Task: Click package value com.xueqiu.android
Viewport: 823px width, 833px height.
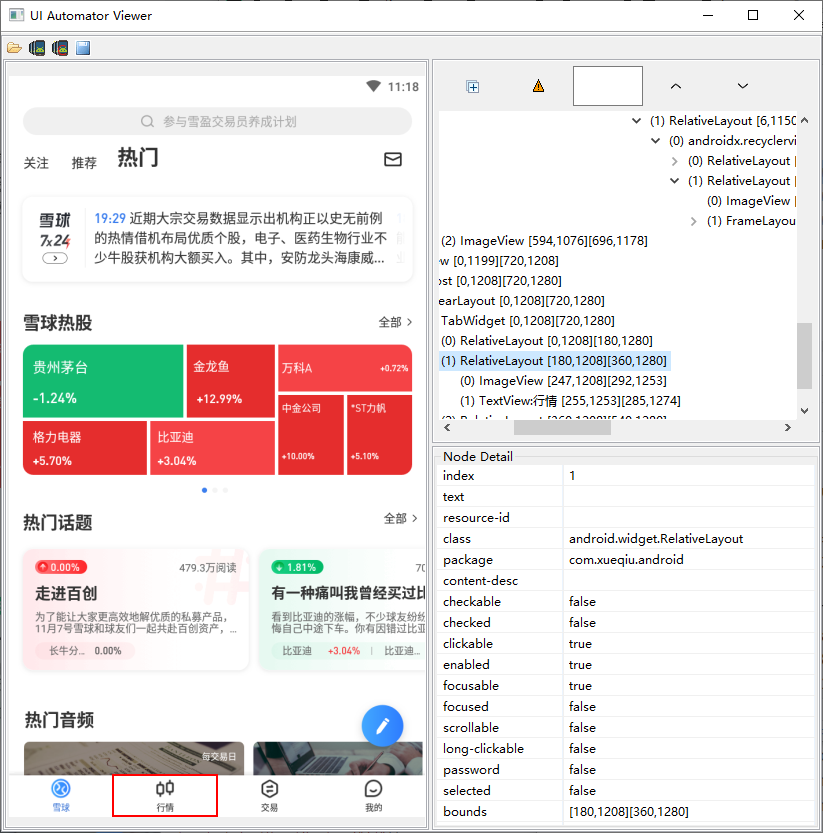Action: (x=626, y=560)
